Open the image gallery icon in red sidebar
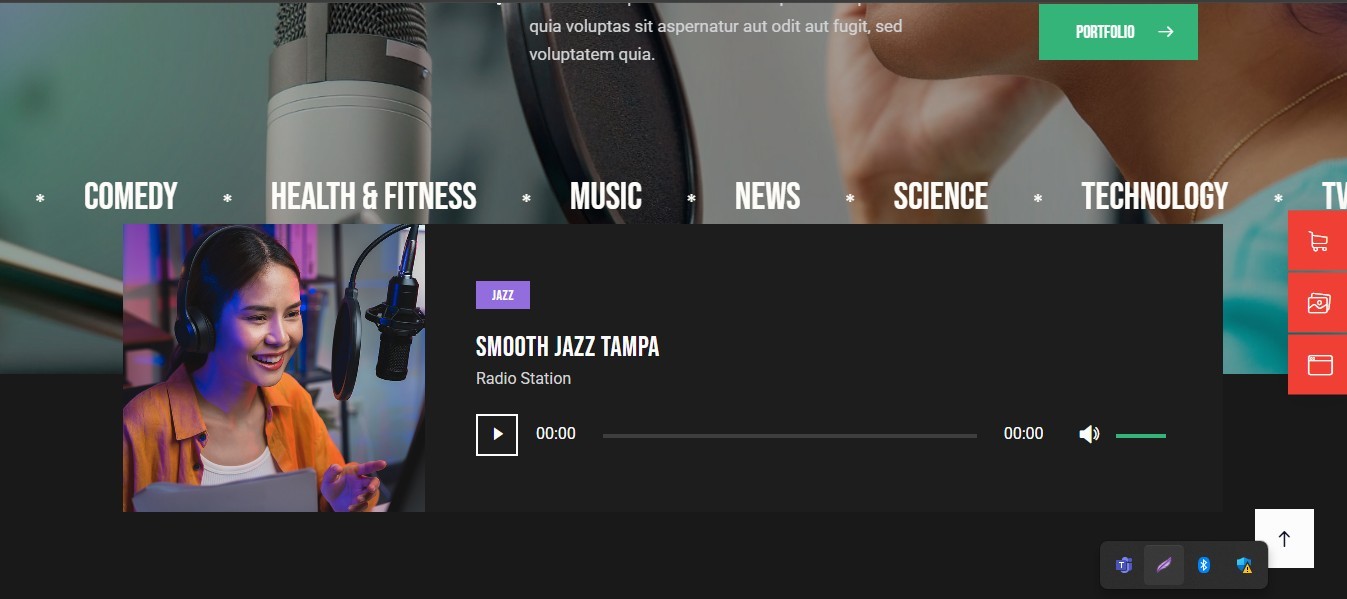 point(1318,303)
